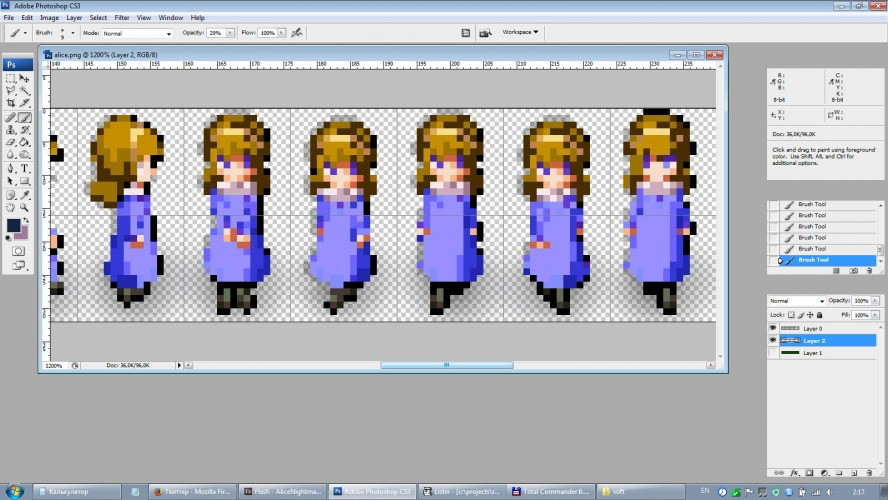Delete layer using the trash icon
The image size is (888, 500).
coord(869,473)
